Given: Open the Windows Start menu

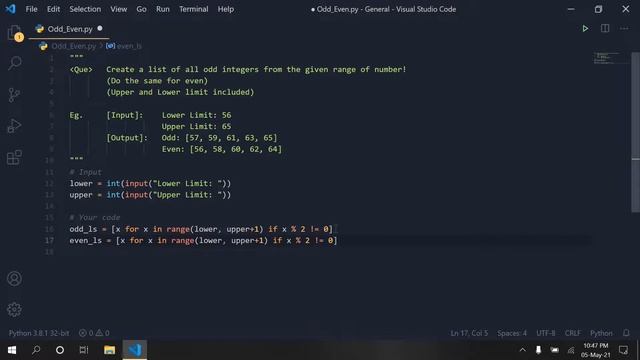Looking at the screenshot, I should (12, 350).
